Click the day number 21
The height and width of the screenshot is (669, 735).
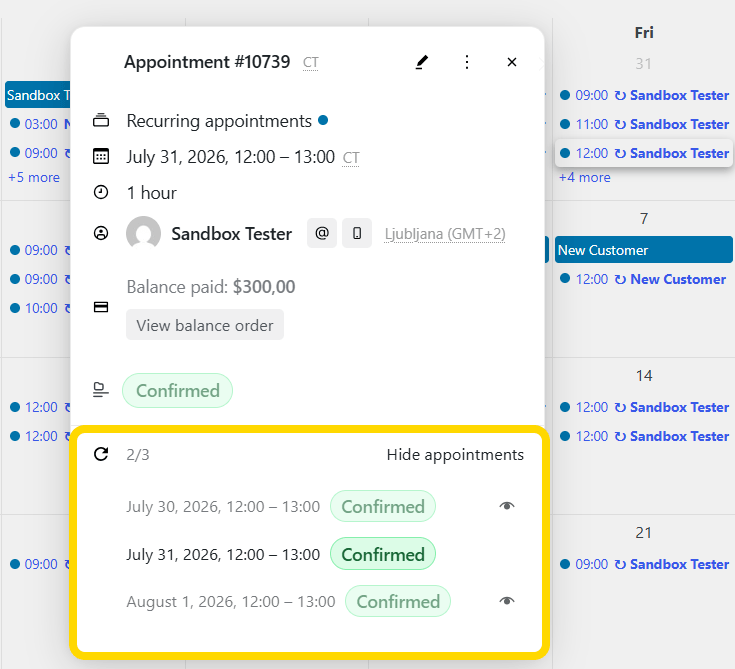pos(644,533)
